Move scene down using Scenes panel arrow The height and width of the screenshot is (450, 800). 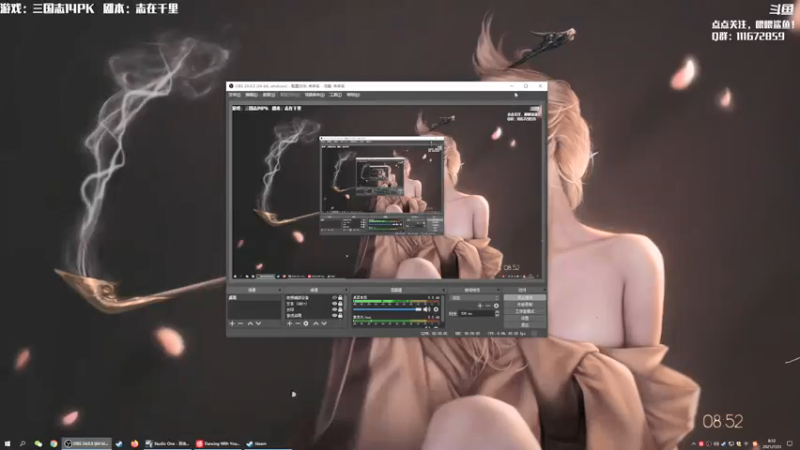pos(258,323)
